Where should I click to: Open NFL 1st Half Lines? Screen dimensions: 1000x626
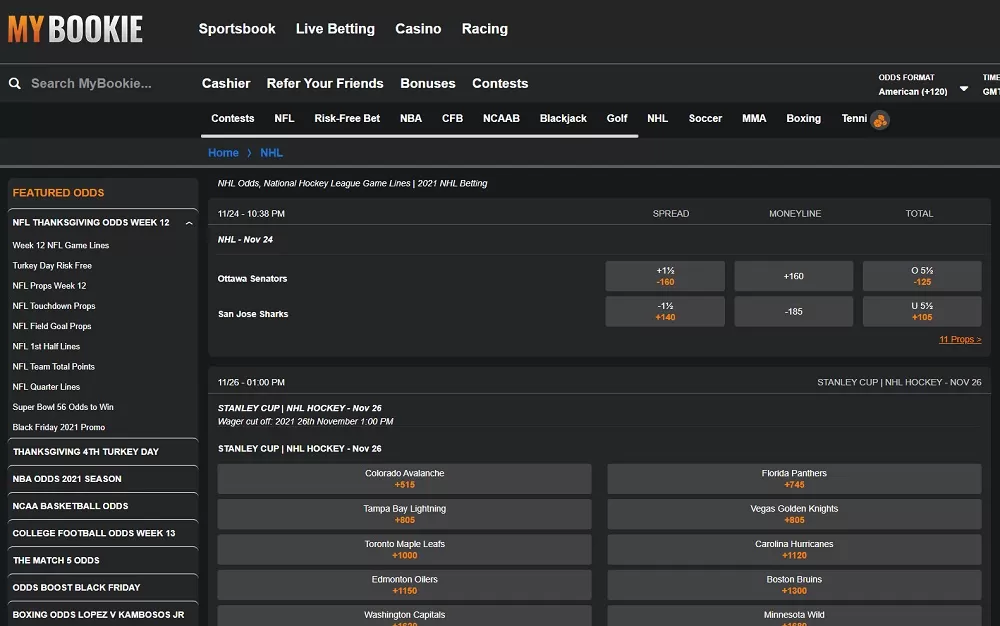pyautogui.click(x=46, y=347)
